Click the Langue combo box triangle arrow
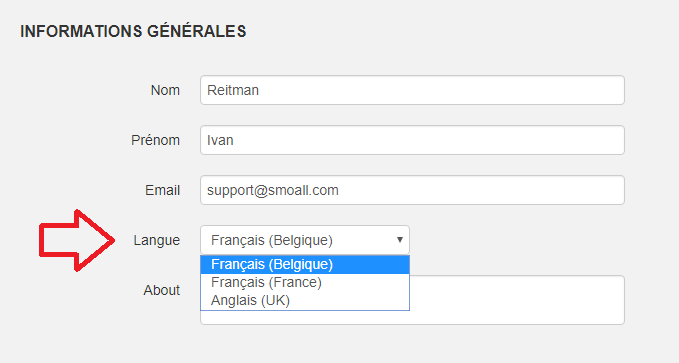Image resolution: width=679 pixels, height=363 pixels. click(x=400, y=240)
